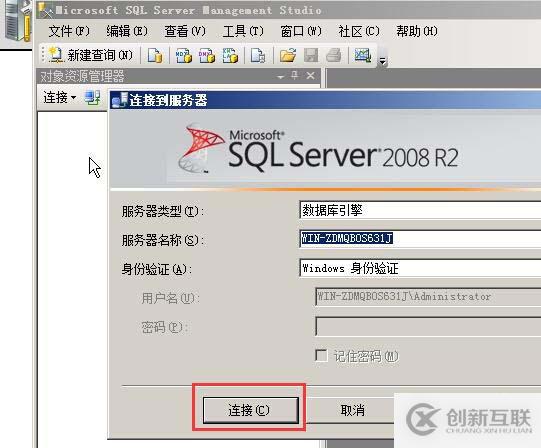Toggle the Object Explorer auto-hide pin
This screenshot has height=448, width=541.
[x=295, y=76]
